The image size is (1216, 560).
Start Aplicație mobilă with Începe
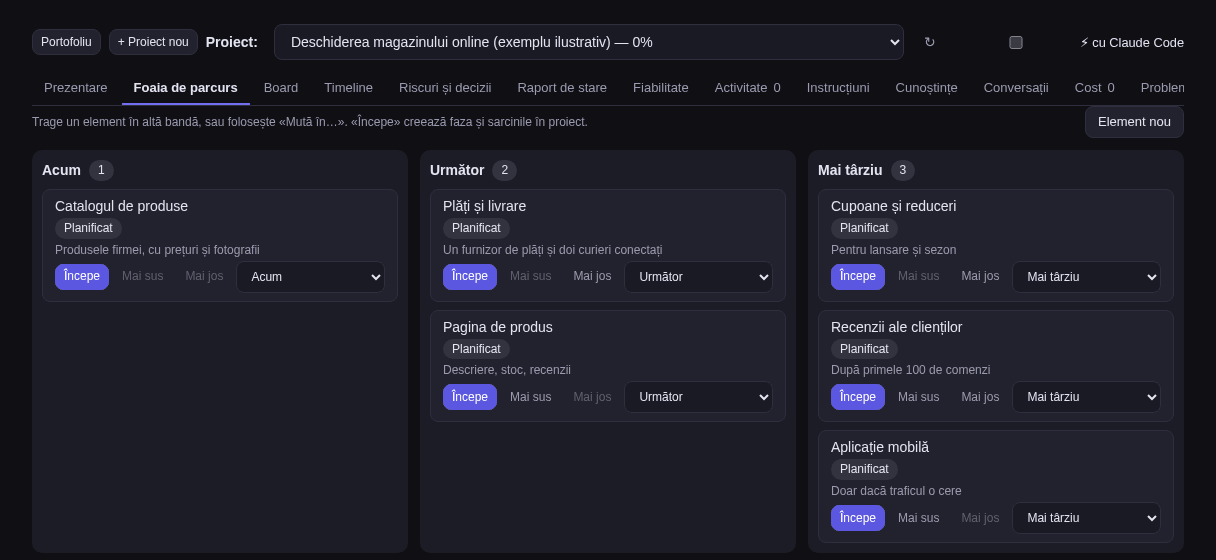tap(858, 518)
